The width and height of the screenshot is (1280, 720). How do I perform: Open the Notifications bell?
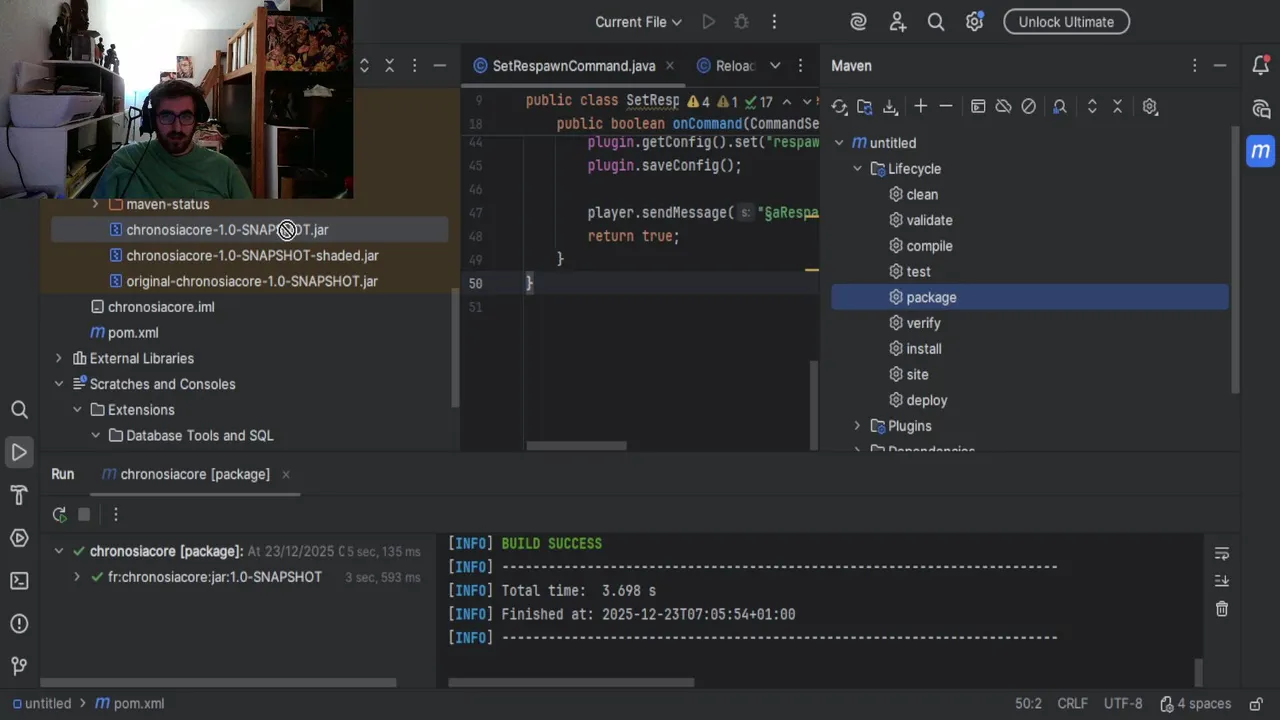(x=1261, y=65)
